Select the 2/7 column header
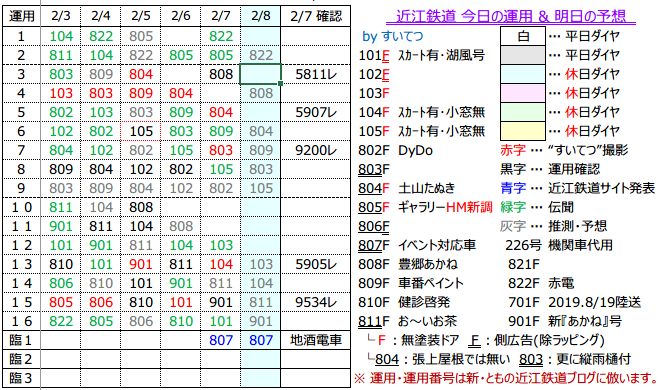 (x=220, y=16)
